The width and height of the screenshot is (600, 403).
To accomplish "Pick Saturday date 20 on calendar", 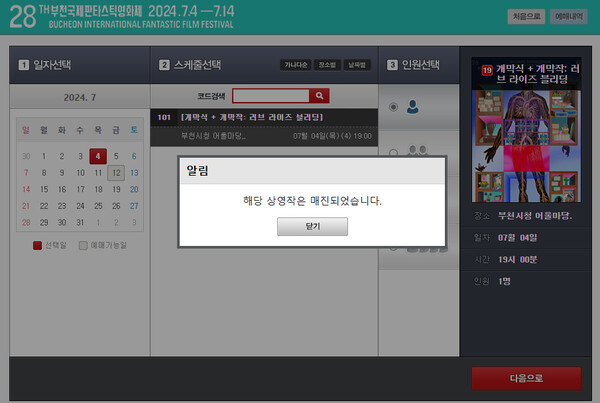I will [134, 189].
